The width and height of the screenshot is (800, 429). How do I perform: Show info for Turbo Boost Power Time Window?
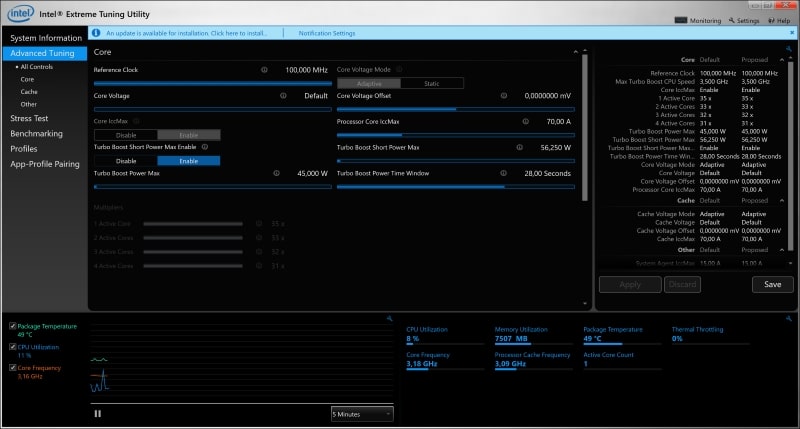point(504,173)
